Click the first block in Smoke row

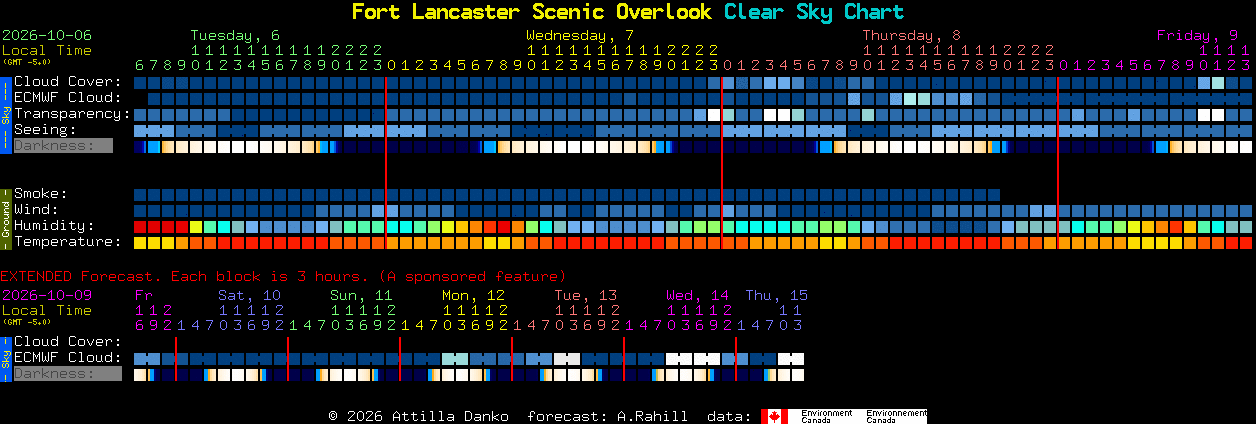click(x=140, y=194)
